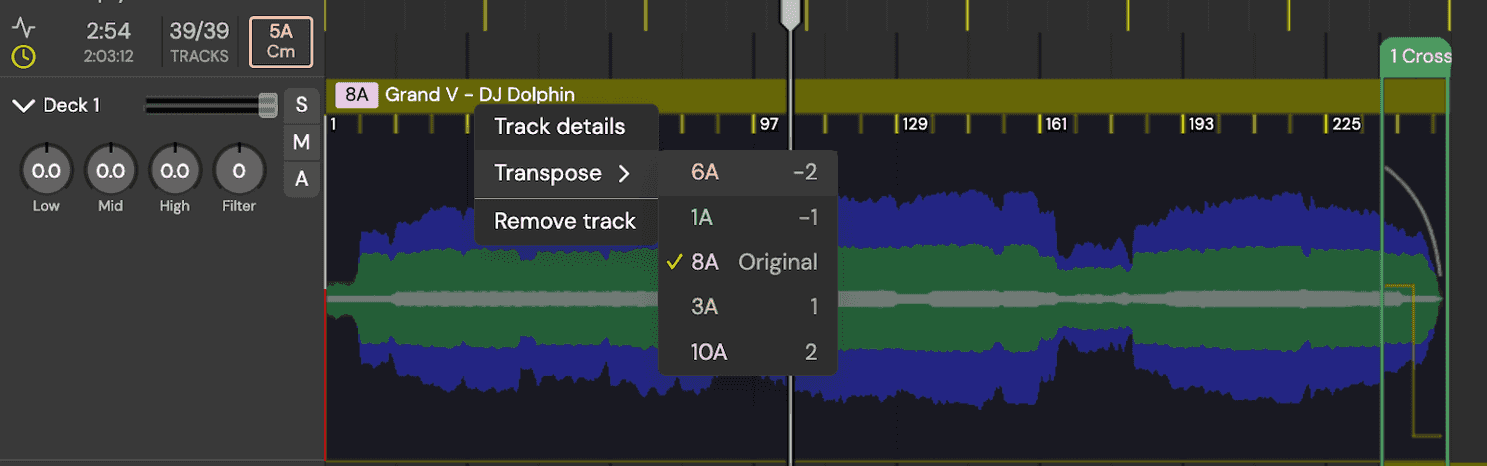This screenshot has width=1487, height=466.
Task: Open Track details from context menu
Action: pyautogui.click(x=560, y=127)
